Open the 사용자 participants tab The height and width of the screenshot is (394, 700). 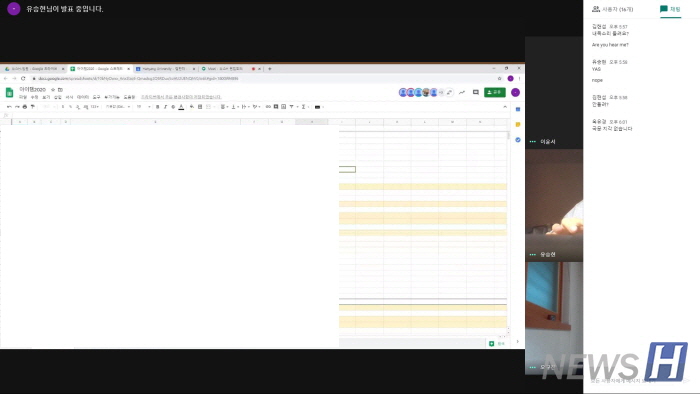(612, 9)
